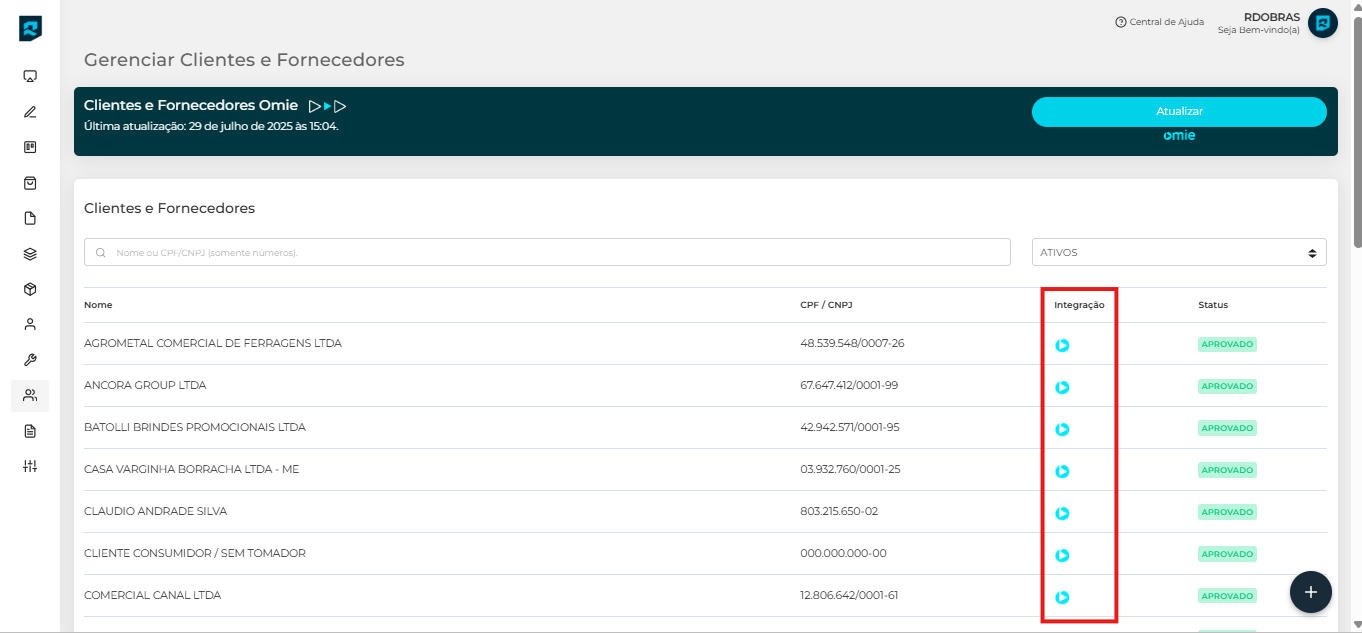Click the Atualizar button in Omie banner
Viewport: 1362px width, 633px height.
coord(1178,112)
